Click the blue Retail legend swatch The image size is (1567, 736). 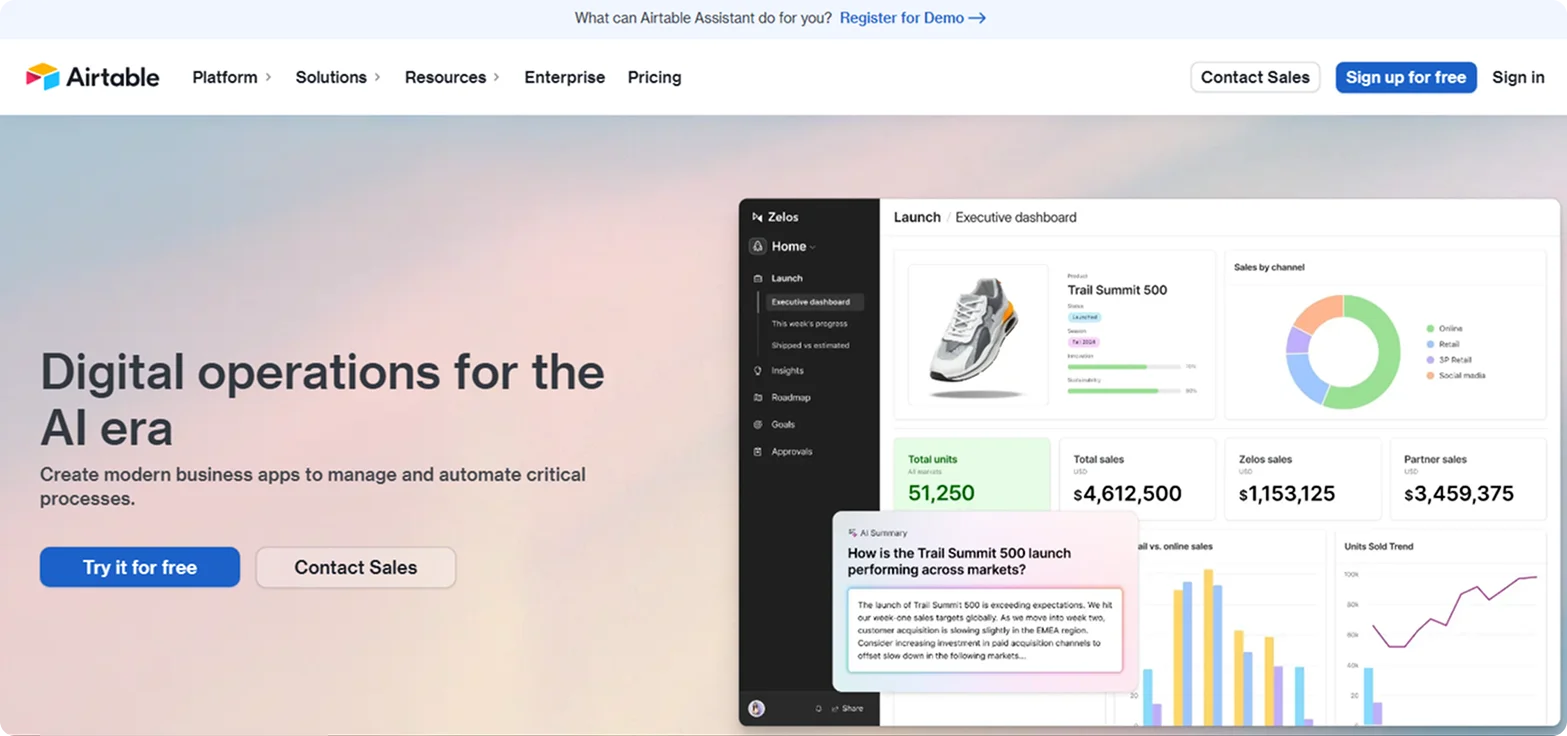click(1430, 344)
